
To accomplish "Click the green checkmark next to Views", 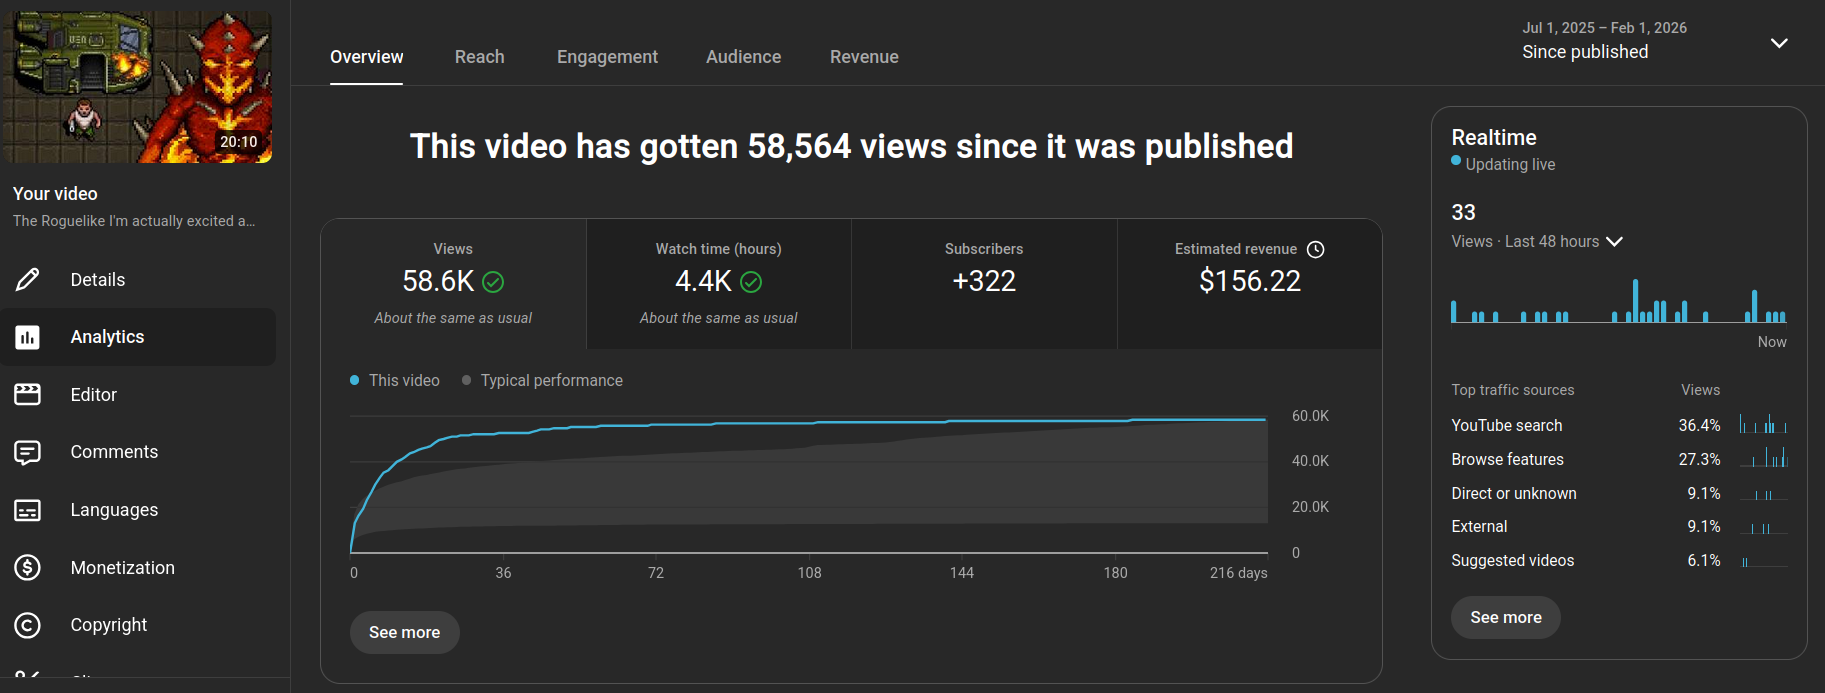I will click(x=493, y=282).
